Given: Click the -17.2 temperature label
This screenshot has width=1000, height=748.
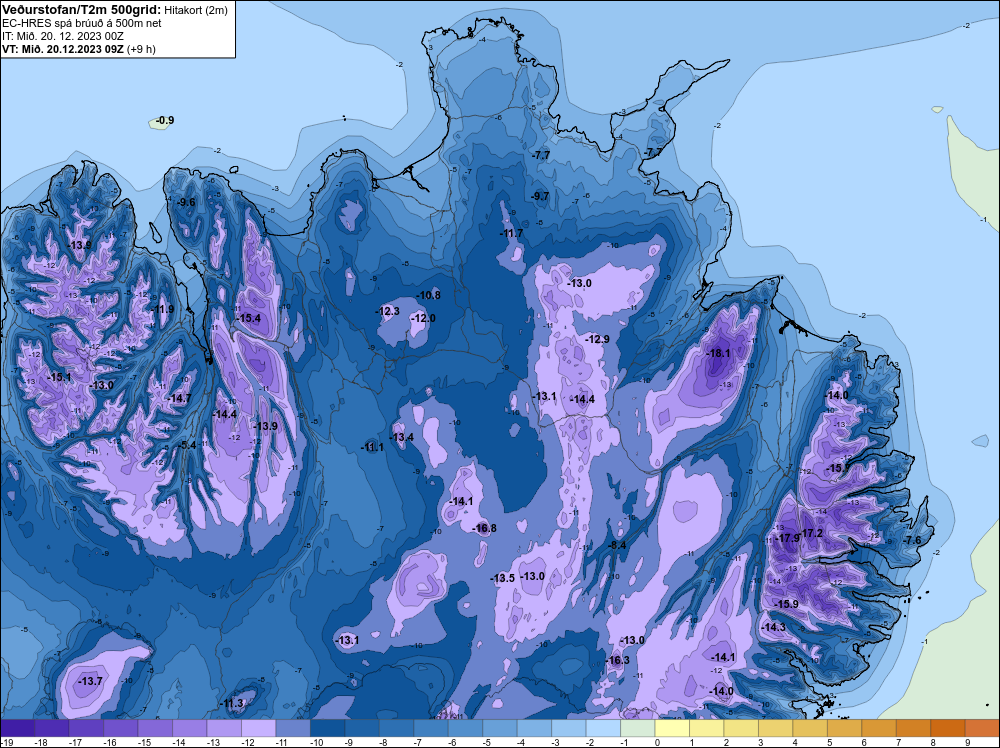Looking at the screenshot, I should [811, 533].
